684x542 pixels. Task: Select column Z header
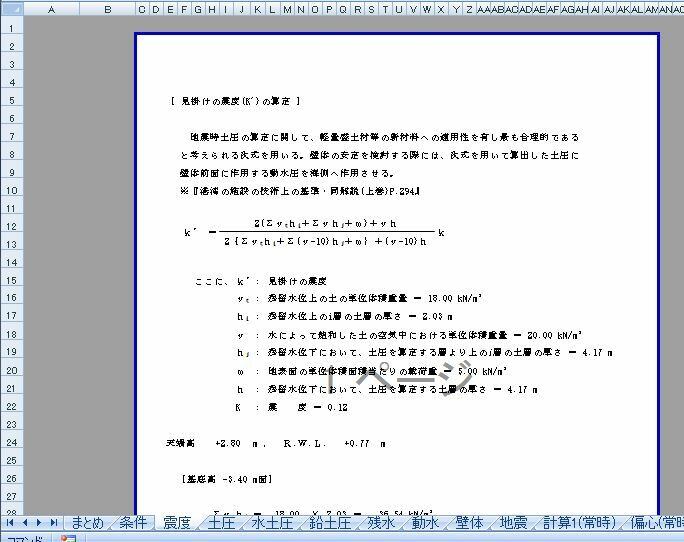click(469, 9)
